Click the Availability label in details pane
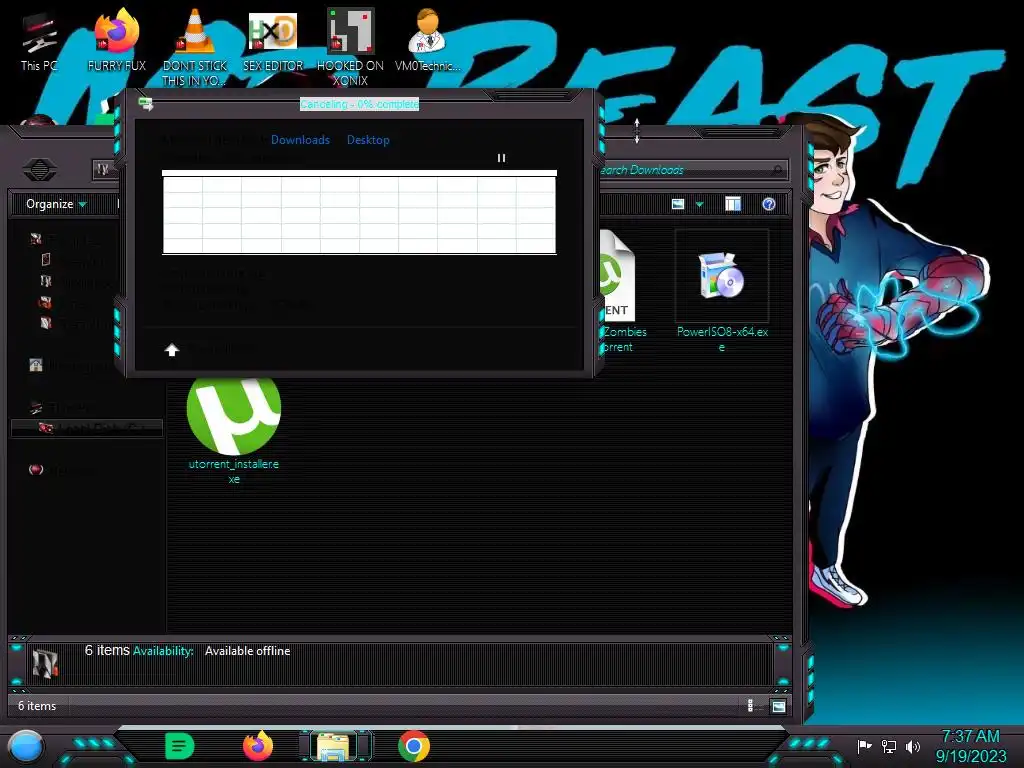Screen dimensions: 1024x768 pyautogui.click(x=163, y=651)
